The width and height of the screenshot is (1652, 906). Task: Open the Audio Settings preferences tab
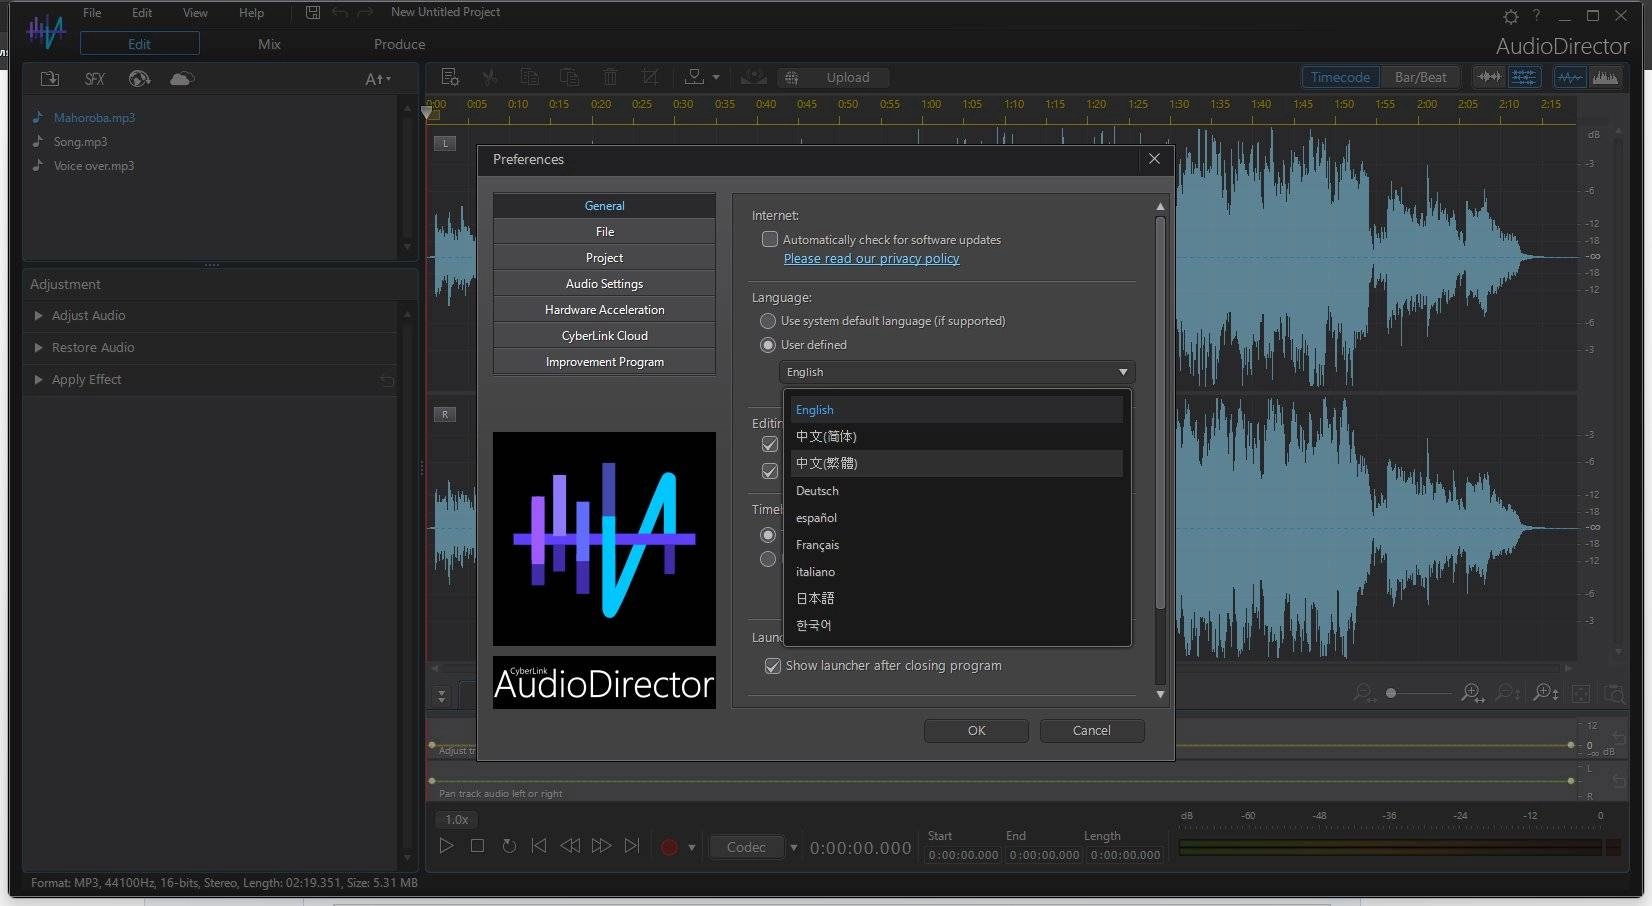coord(604,284)
